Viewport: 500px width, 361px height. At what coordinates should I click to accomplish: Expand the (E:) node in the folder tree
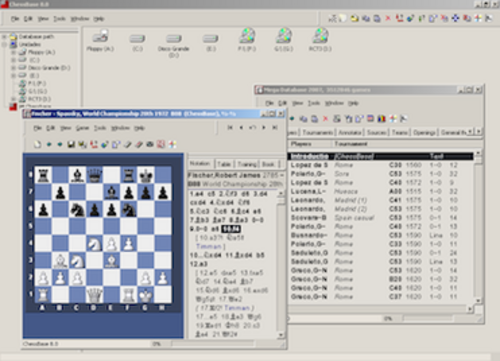(14, 75)
